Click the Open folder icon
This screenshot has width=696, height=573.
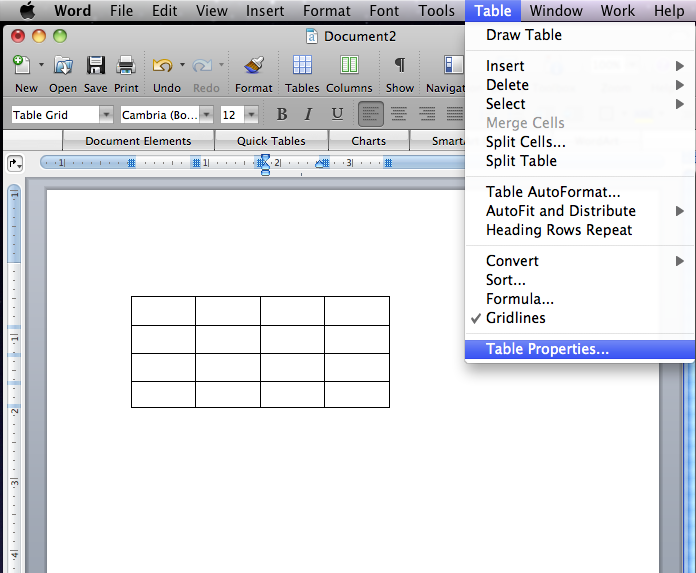(63, 65)
